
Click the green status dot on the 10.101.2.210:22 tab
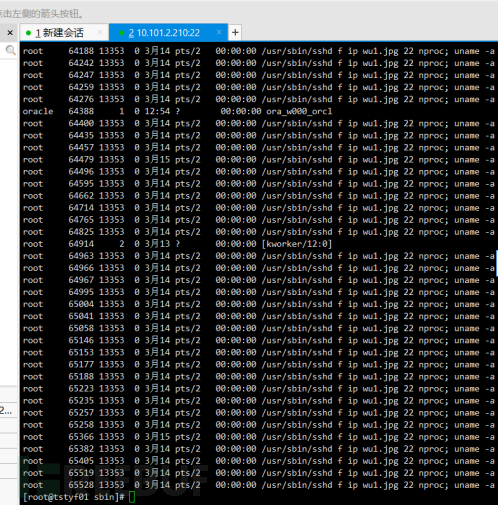tap(122, 33)
